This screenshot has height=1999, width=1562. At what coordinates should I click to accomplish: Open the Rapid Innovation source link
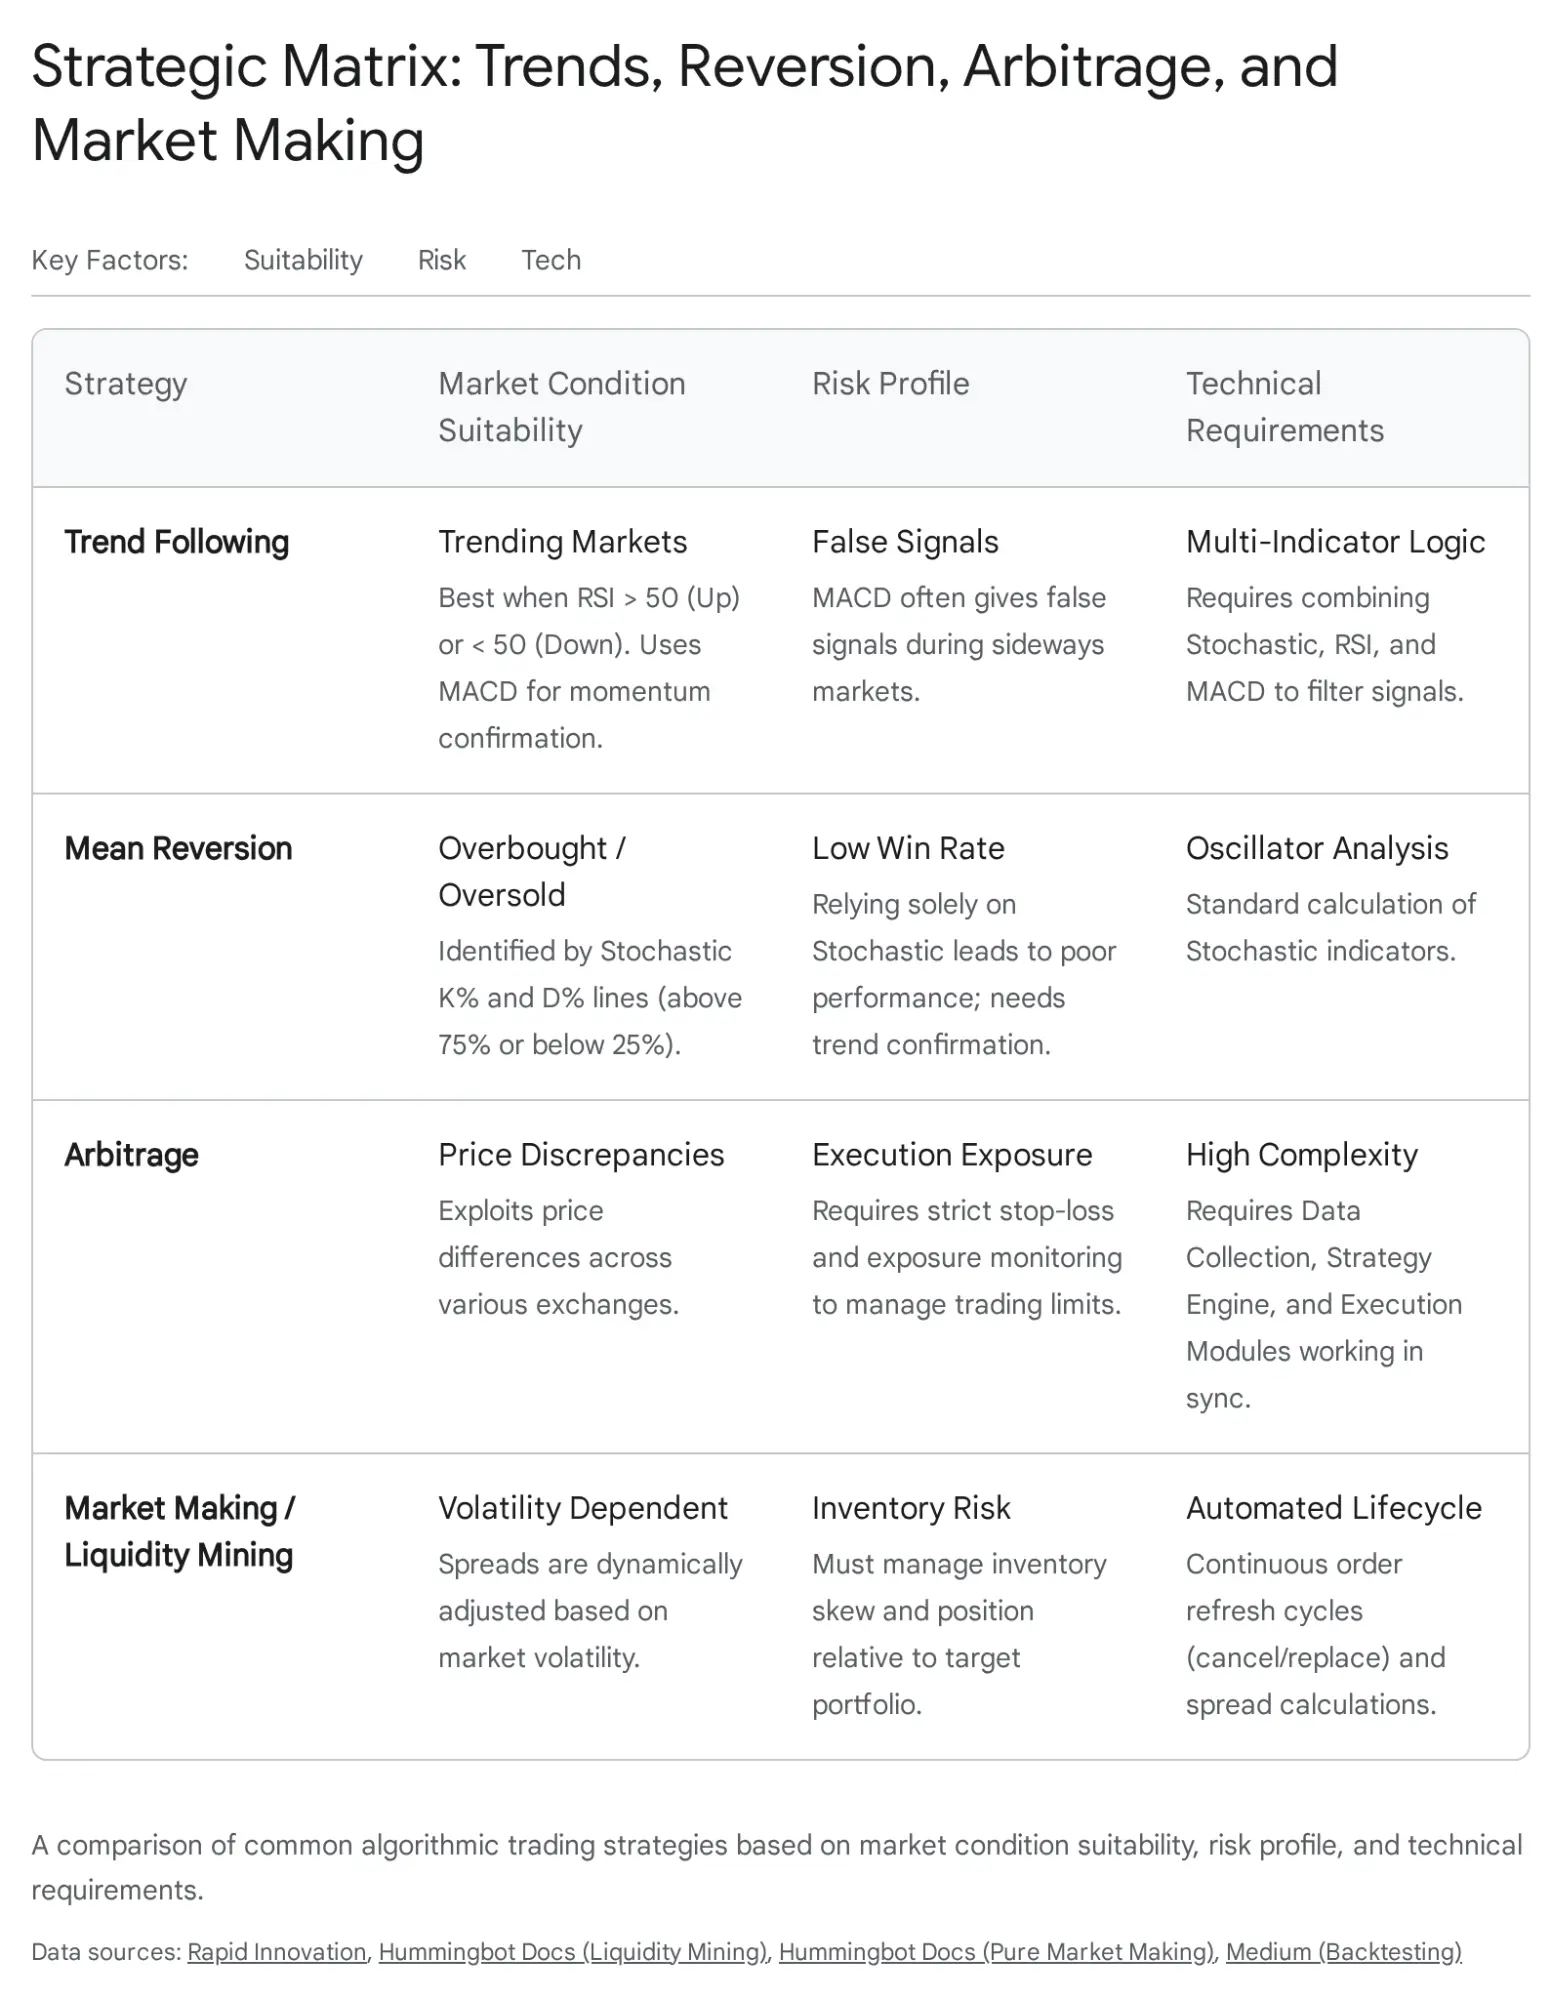click(277, 1951)
